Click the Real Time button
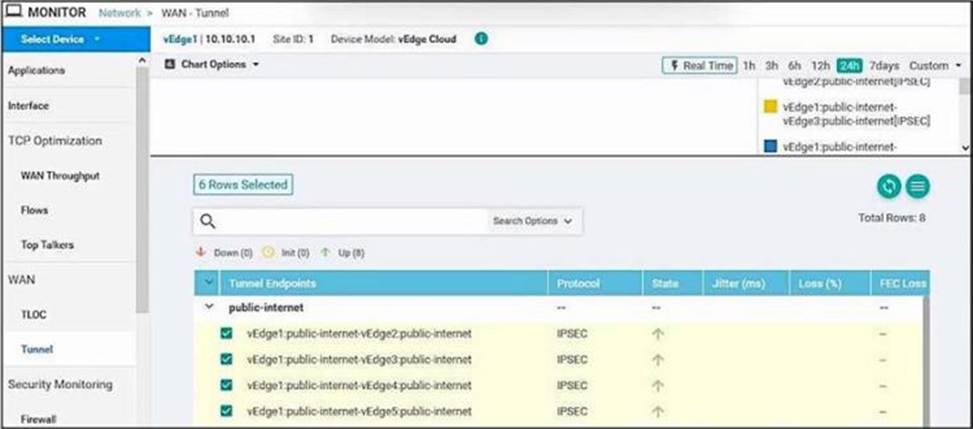The width and height of the screenshot is (973, 429). tap(699, 65)
